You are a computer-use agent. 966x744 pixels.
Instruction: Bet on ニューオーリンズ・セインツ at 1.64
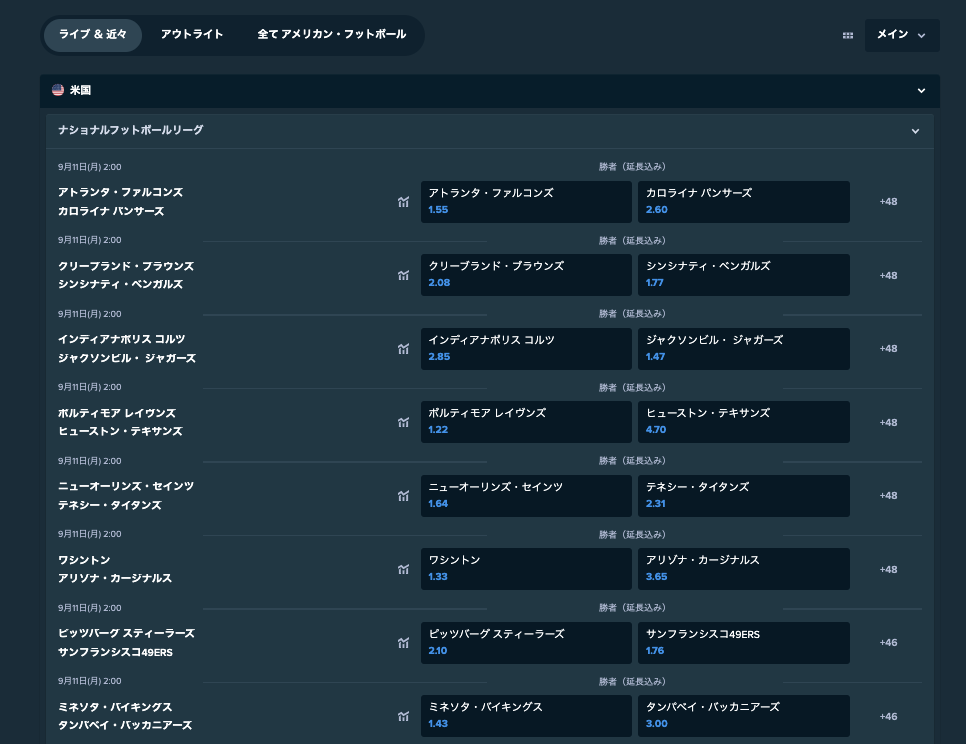coord(526,496)
